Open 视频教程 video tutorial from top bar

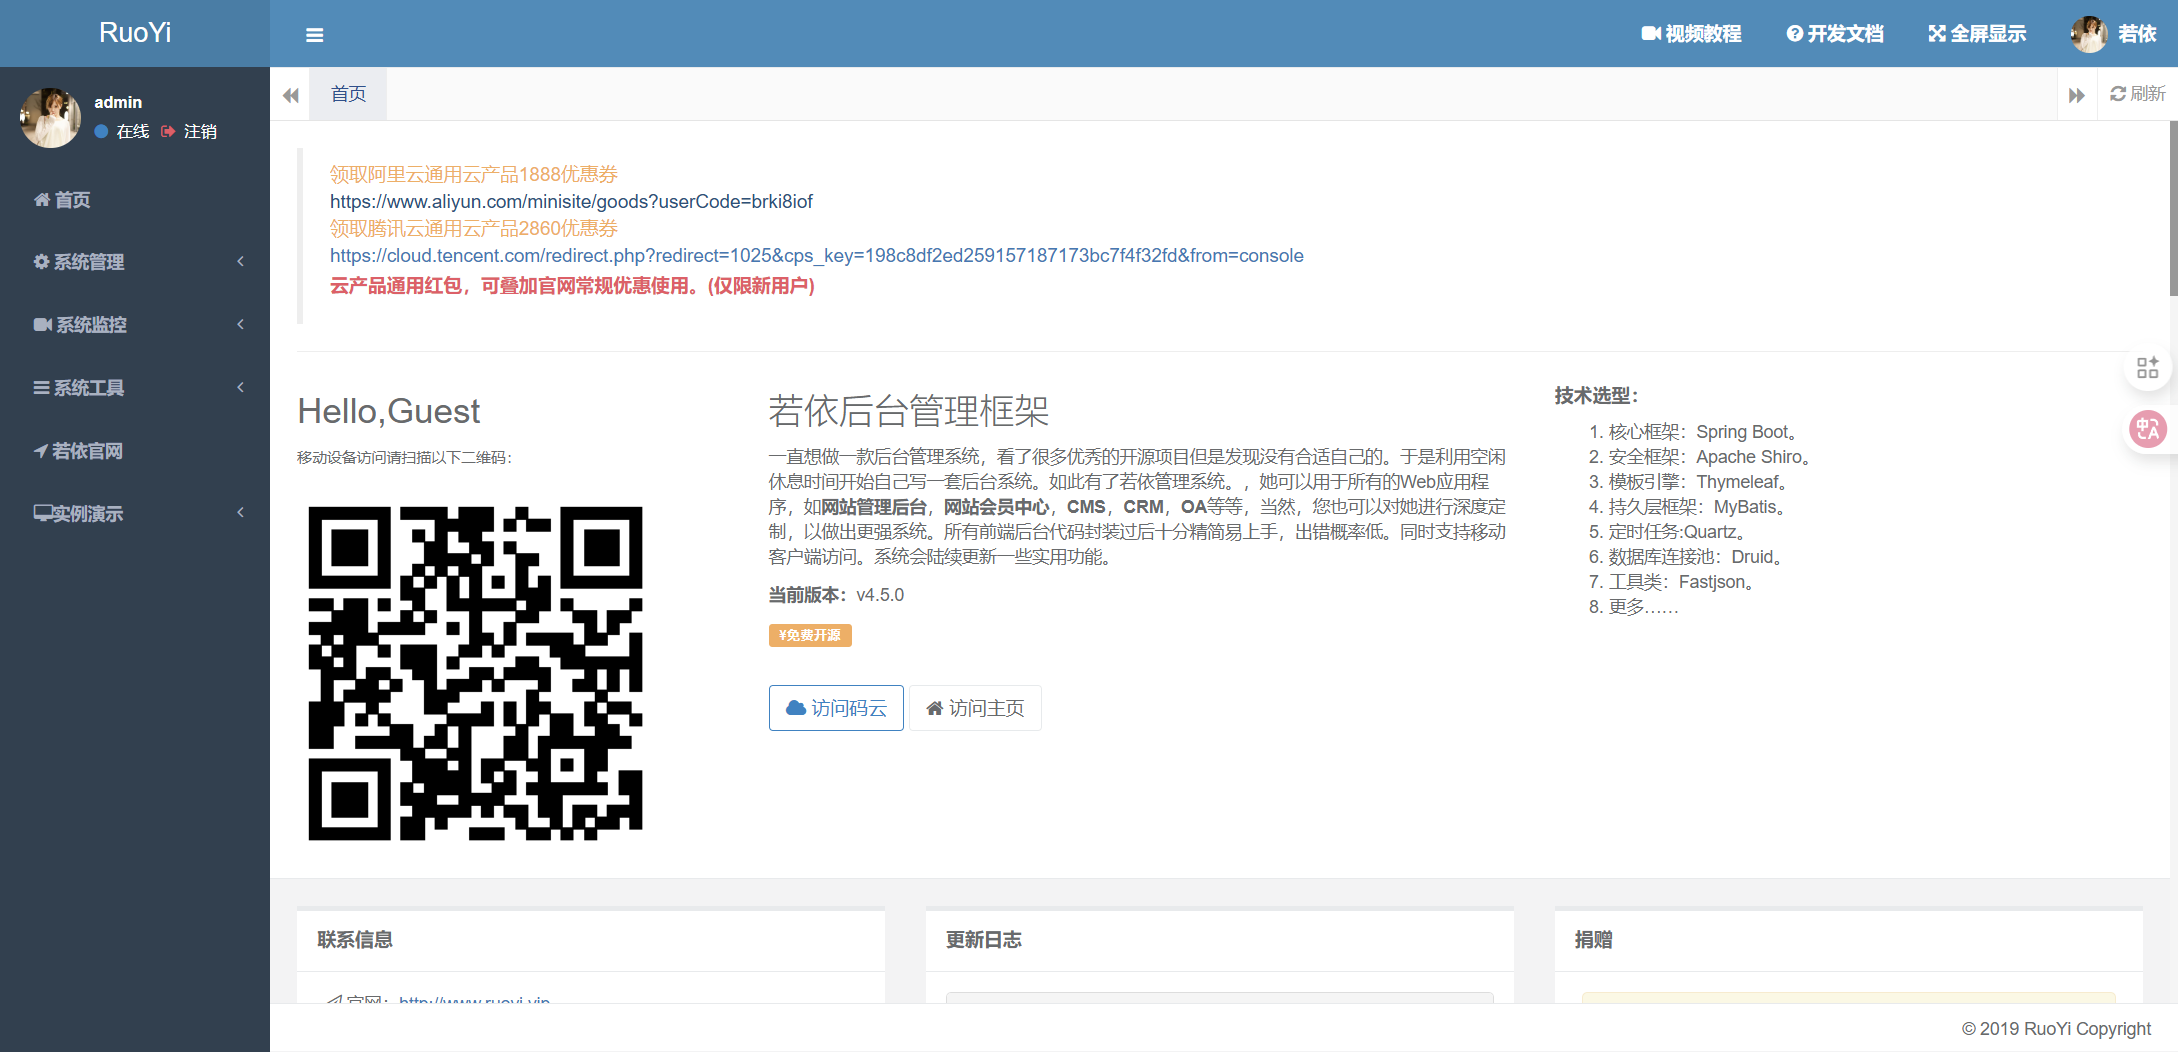click(1692, 33)
